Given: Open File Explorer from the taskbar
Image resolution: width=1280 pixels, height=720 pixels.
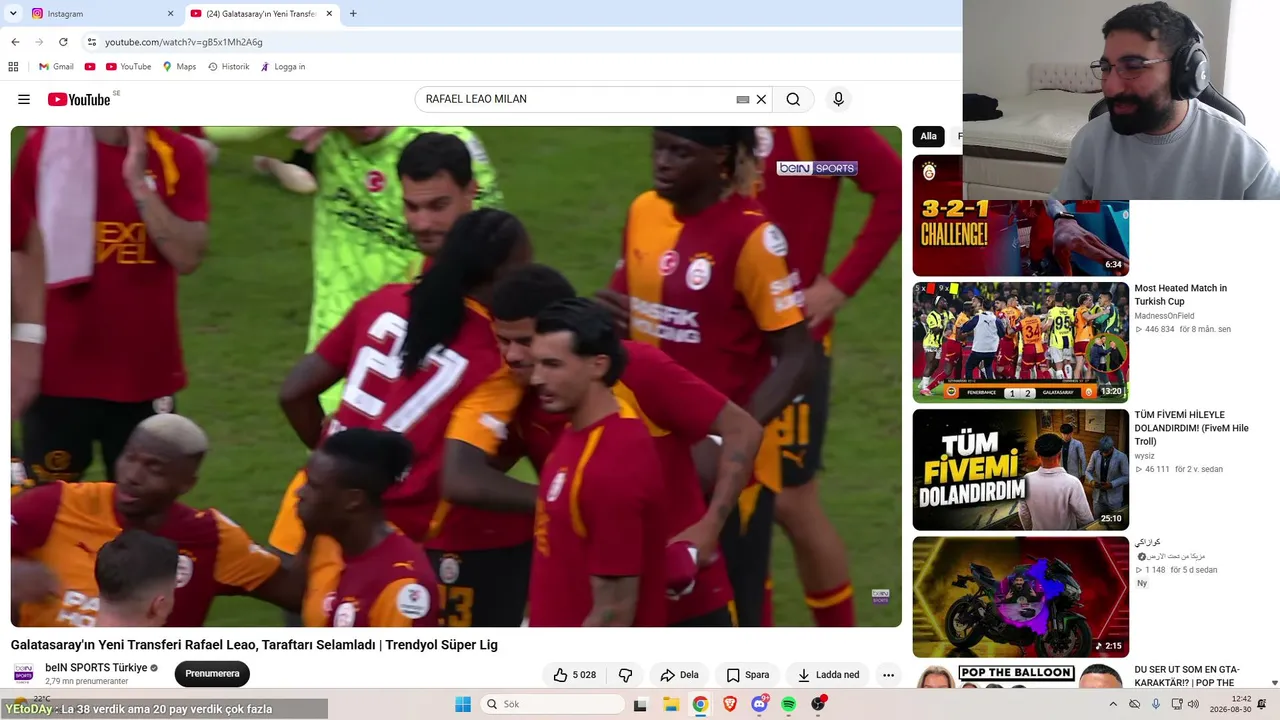Looking at the screenshot, I should (671, 704).
